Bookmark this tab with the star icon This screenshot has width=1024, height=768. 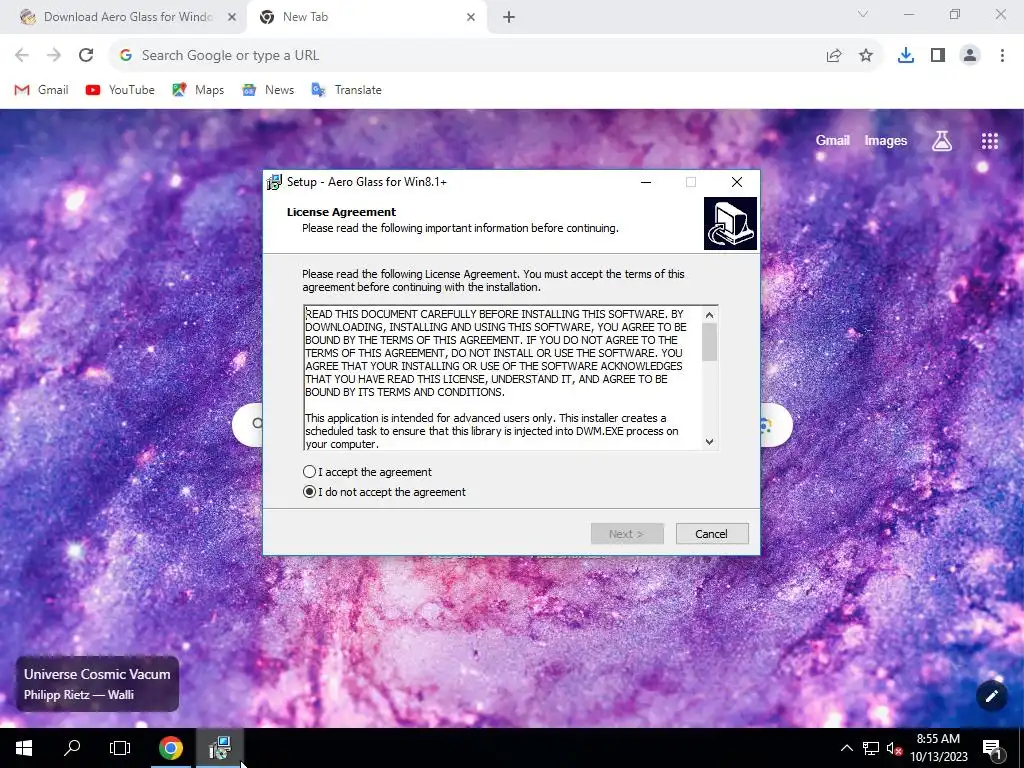coord(866,56)
